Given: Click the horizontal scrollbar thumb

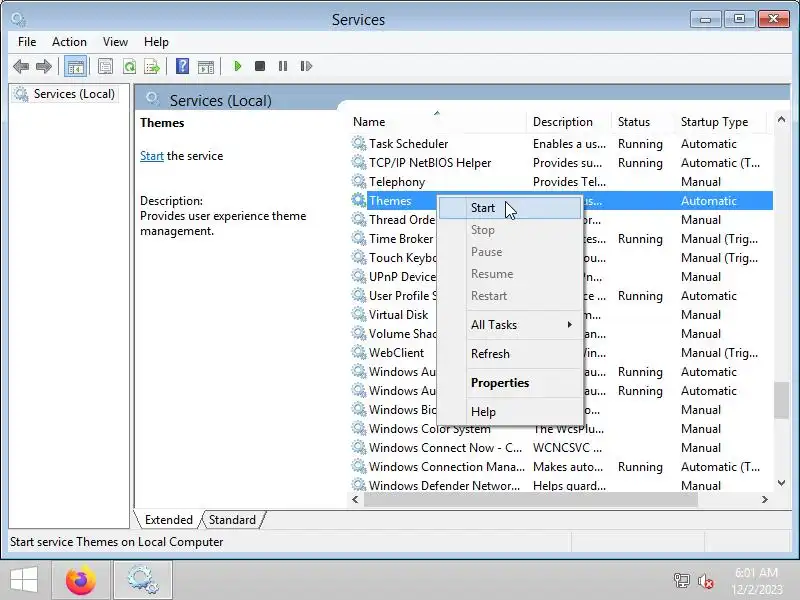Looking at the screenshot, I should (x=531, y=499).
